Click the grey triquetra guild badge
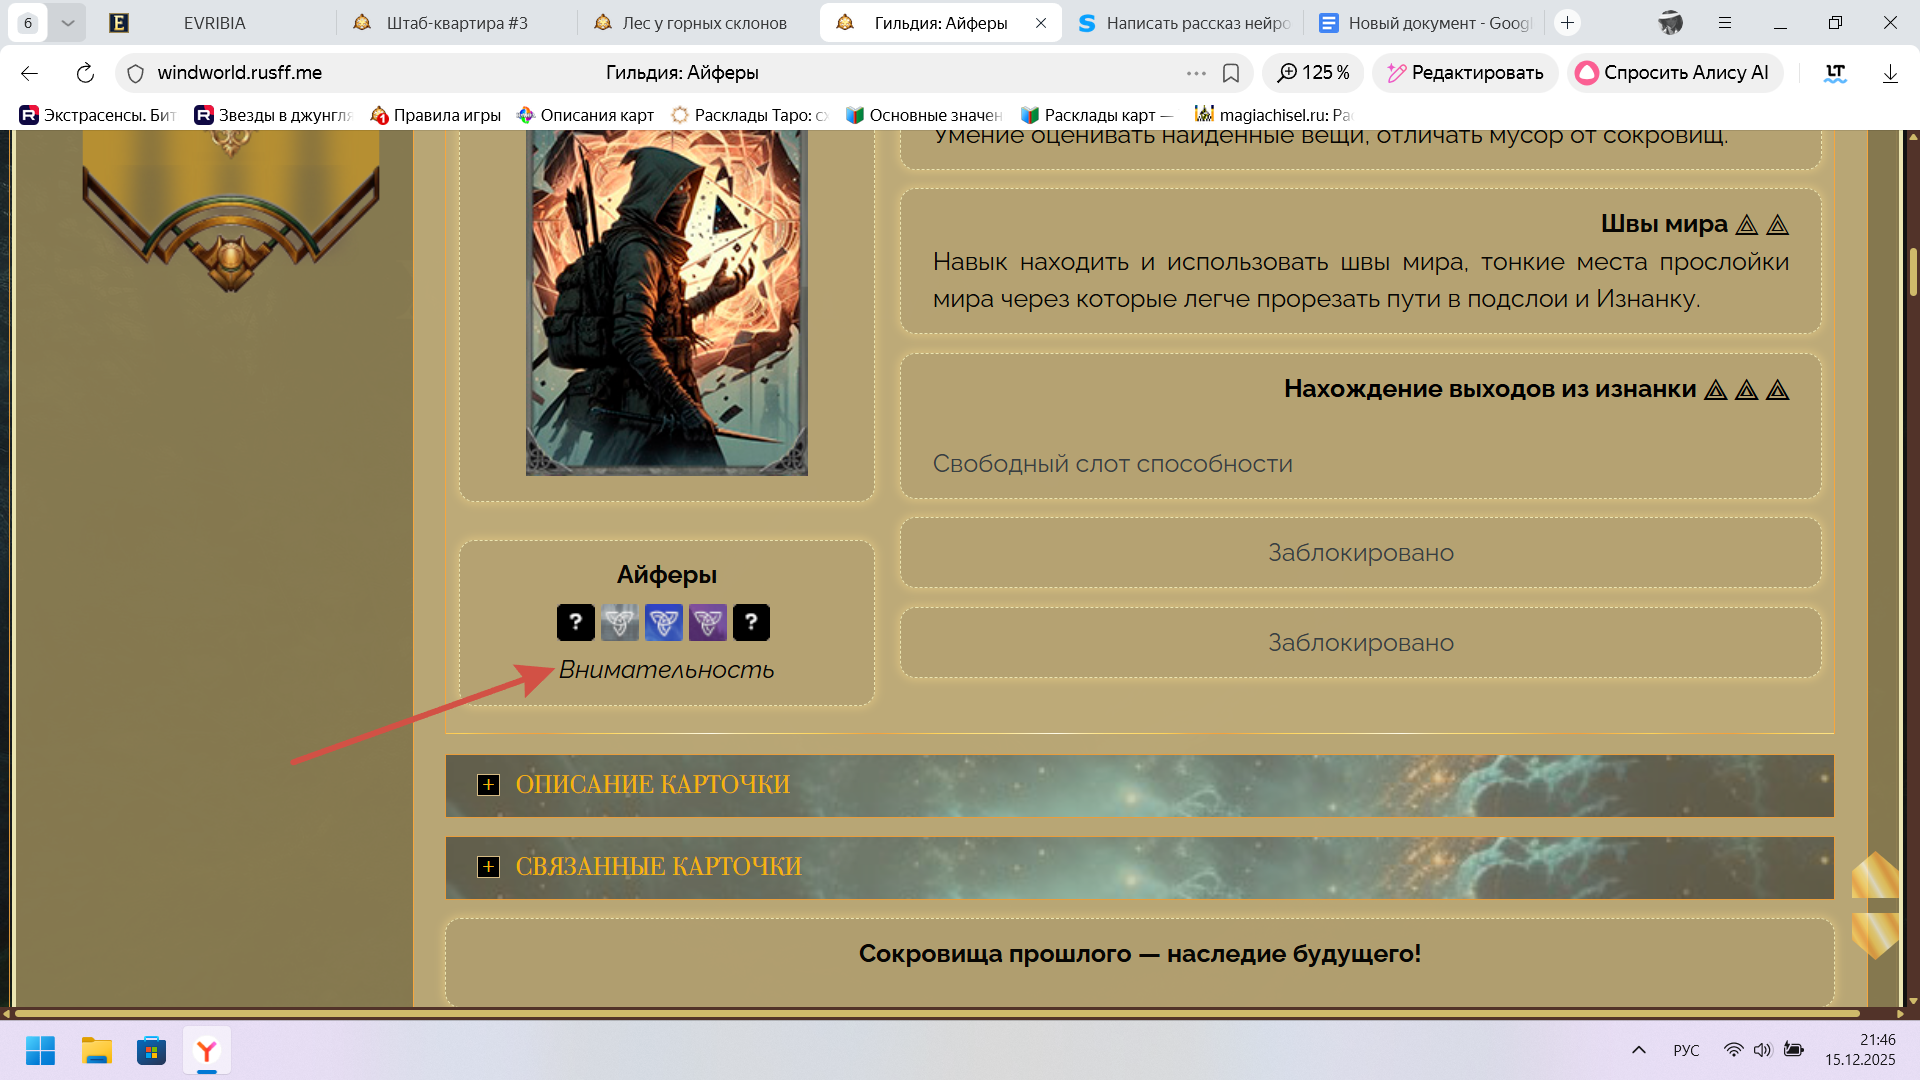Viewport: 1920px width, 1080px height. (x=619, y=622)
